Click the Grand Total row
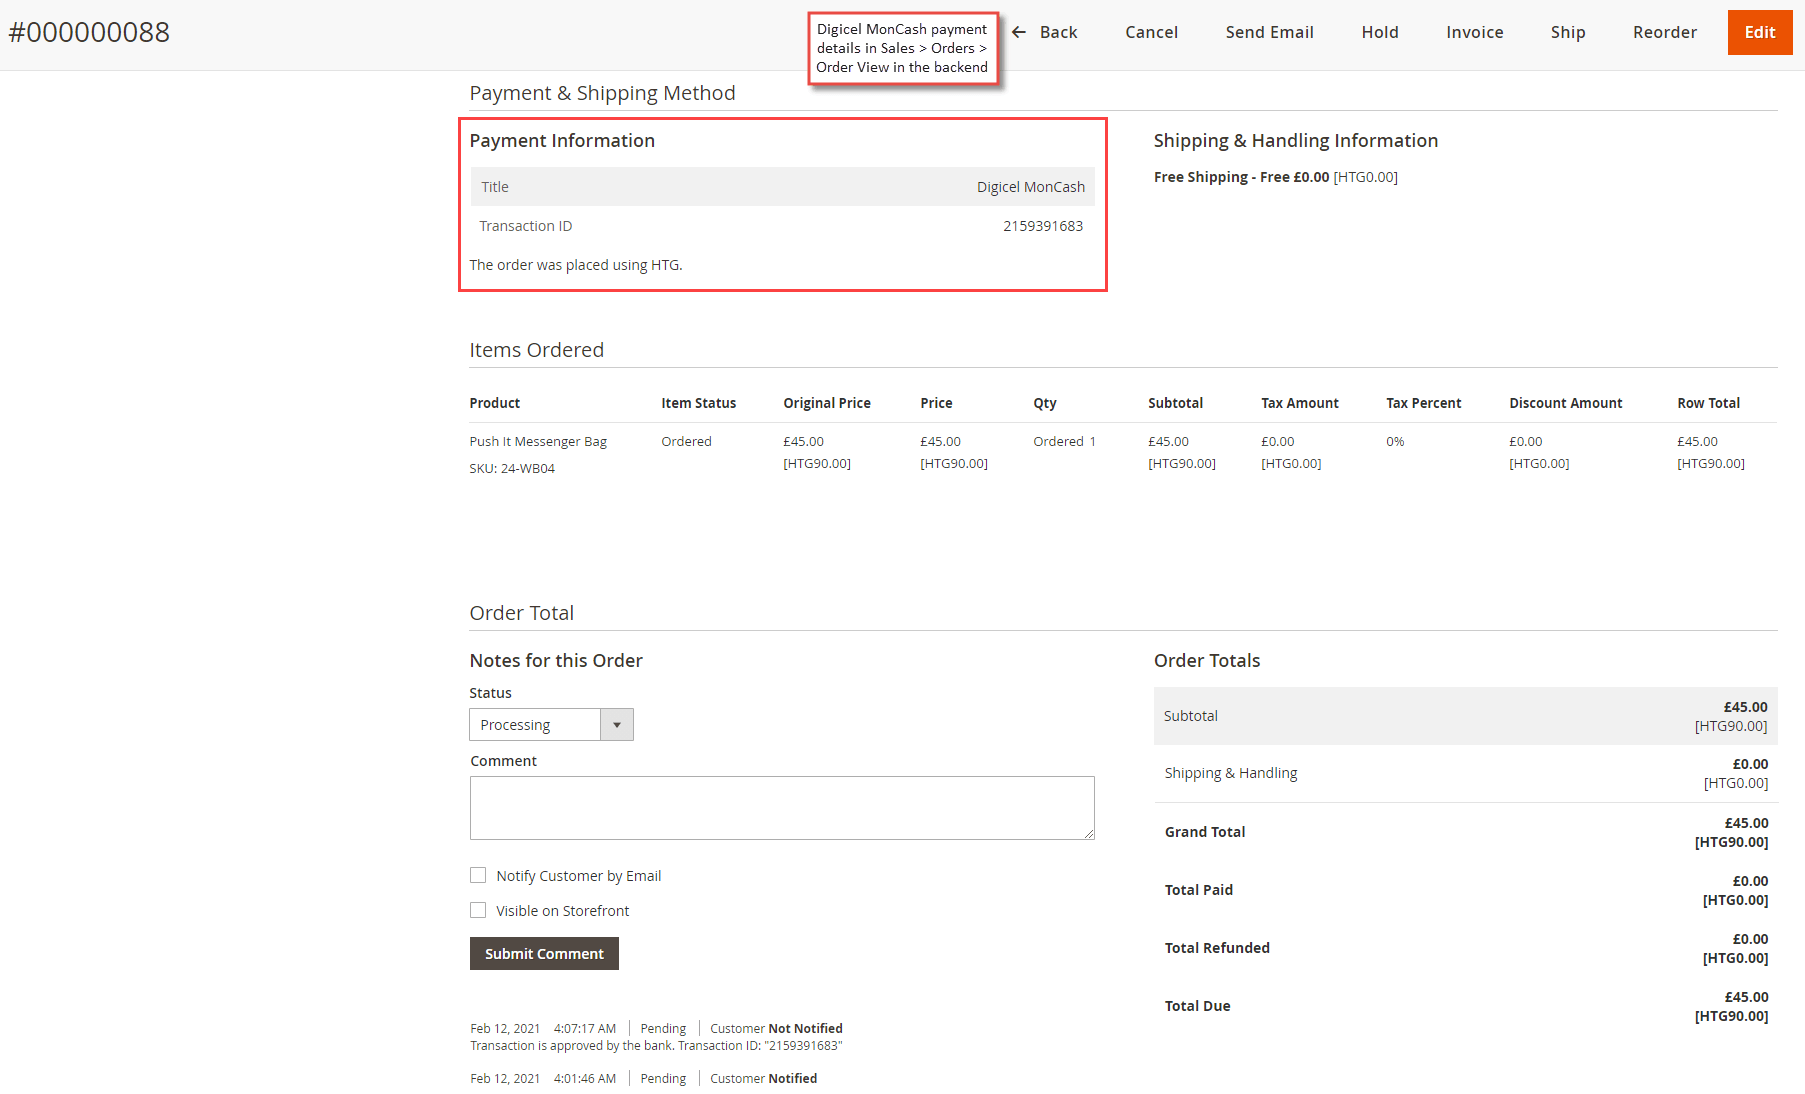1805x1094 pixels. pos(1204,831)
